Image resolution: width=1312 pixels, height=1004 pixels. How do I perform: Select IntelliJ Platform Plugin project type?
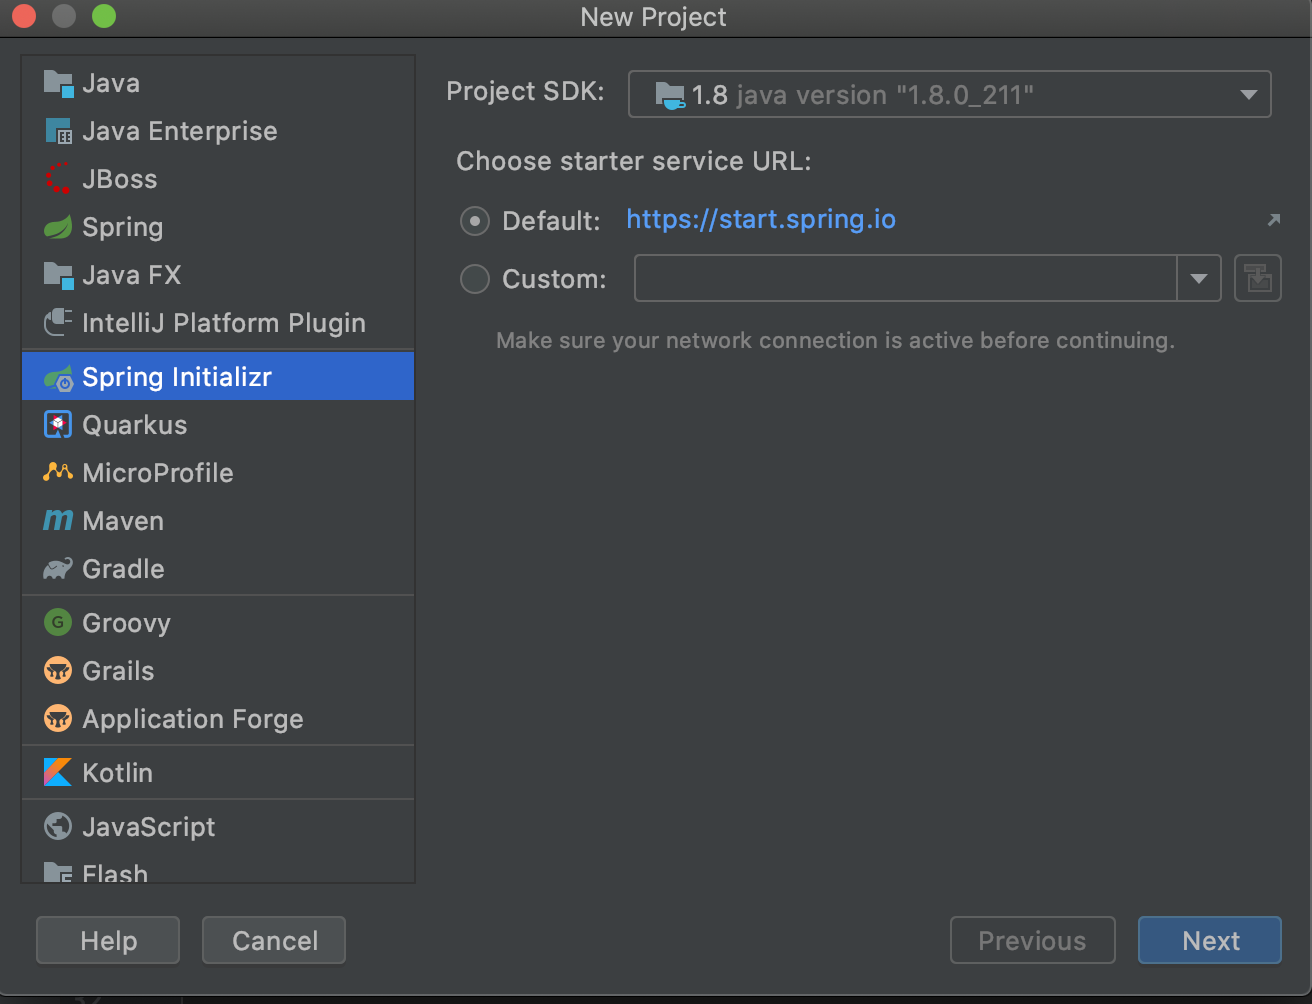(224, 323)
